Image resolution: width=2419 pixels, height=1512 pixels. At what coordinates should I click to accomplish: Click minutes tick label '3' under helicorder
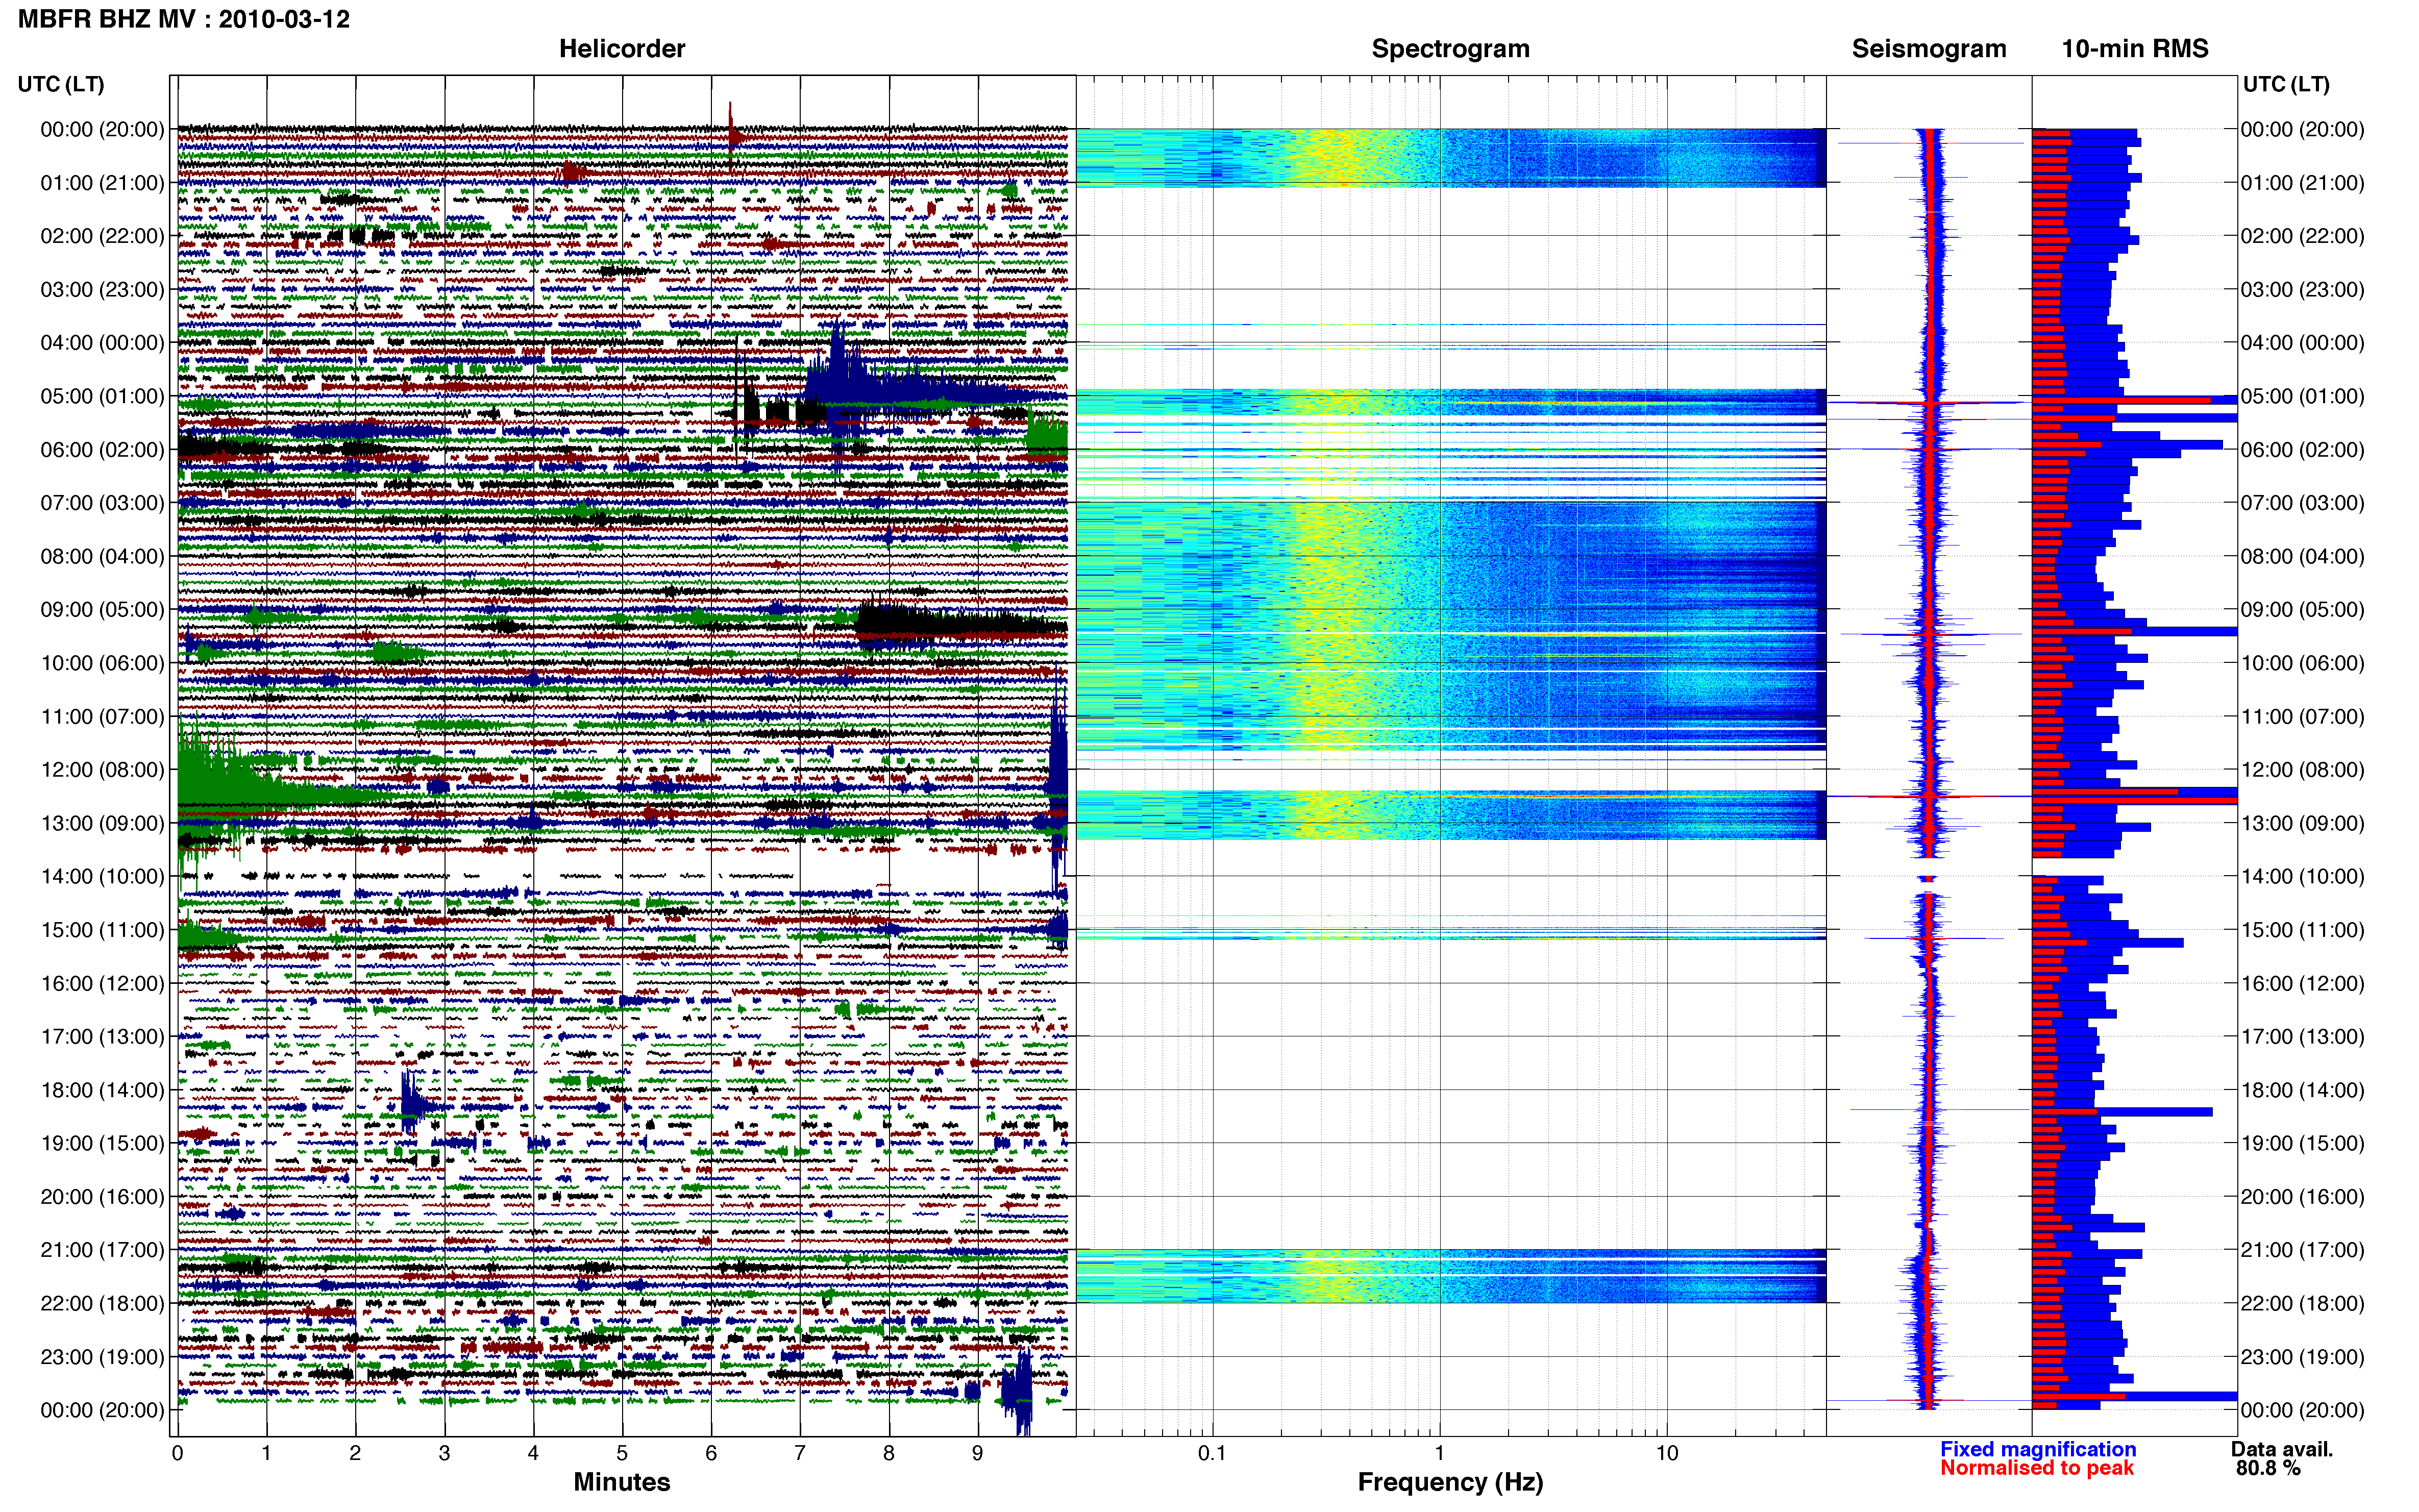(x=444, y=1453)
